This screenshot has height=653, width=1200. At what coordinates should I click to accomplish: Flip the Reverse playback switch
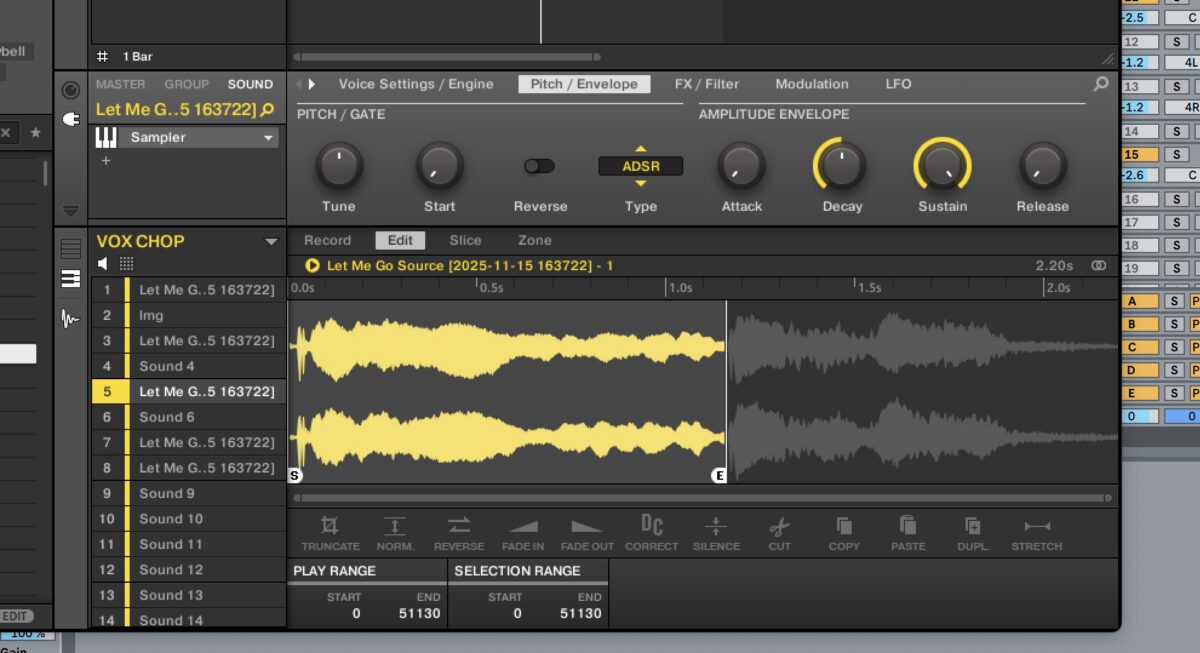click(x=539, y=166)
